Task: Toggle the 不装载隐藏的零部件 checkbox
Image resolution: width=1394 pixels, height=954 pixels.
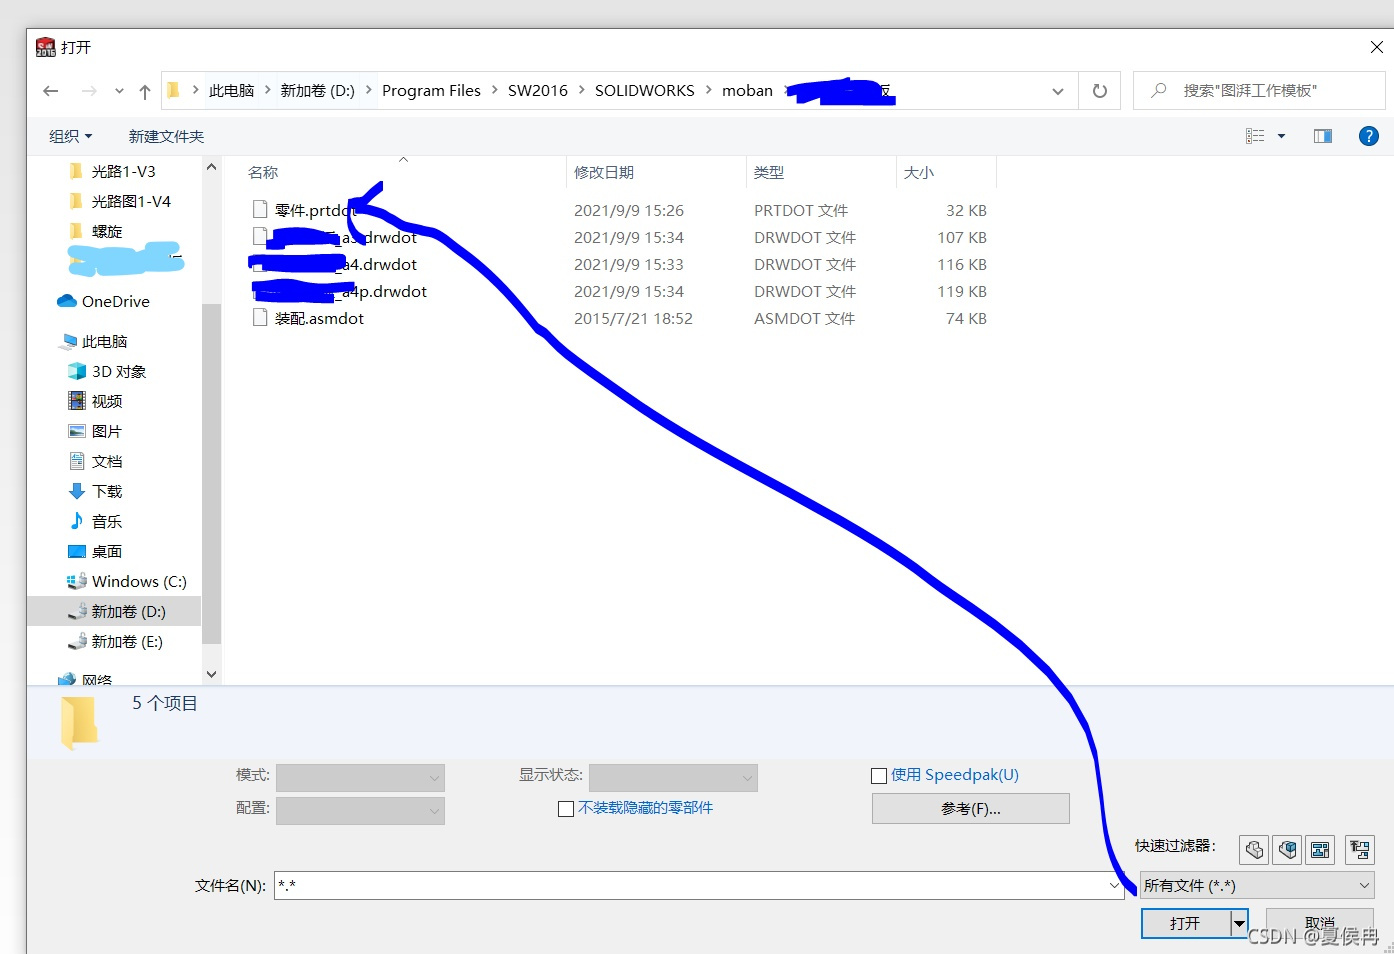Action: coord(566,808)
